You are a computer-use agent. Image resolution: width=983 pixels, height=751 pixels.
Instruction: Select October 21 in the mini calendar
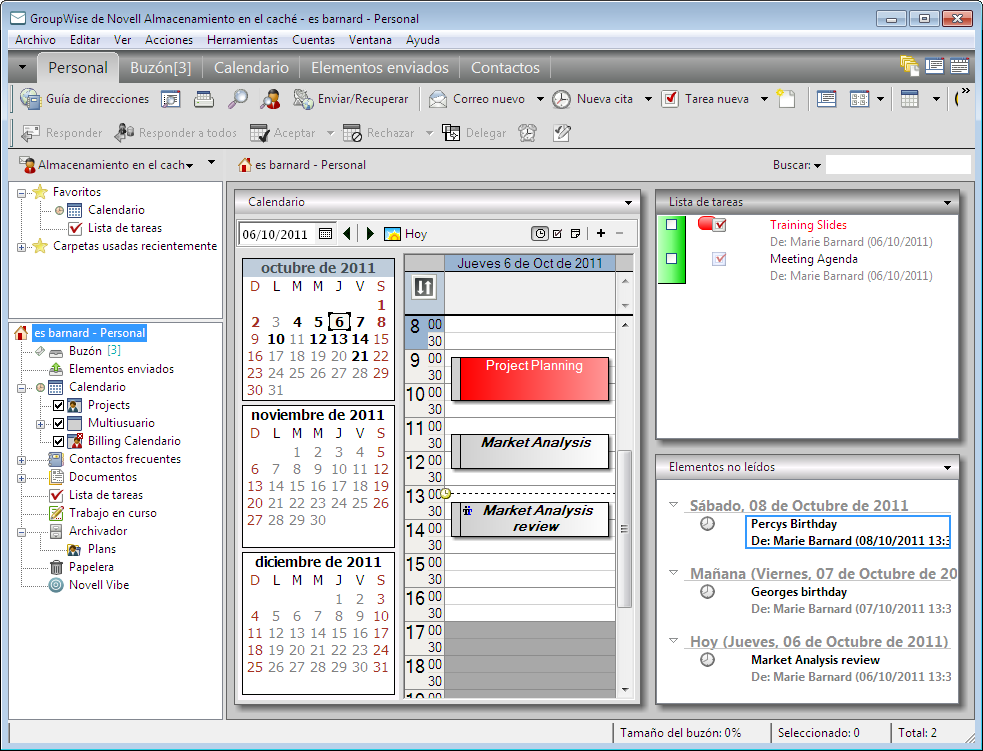[x=360, y=356]
